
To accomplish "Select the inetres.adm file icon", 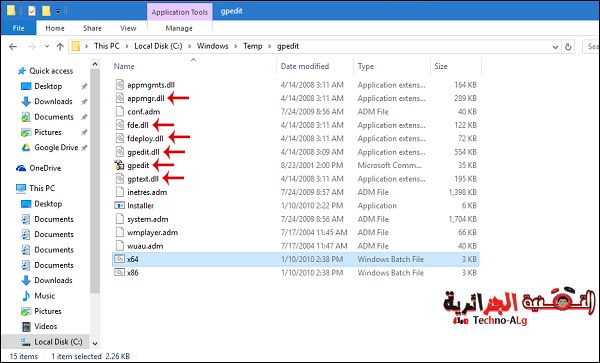I will (x=120, y=192).
